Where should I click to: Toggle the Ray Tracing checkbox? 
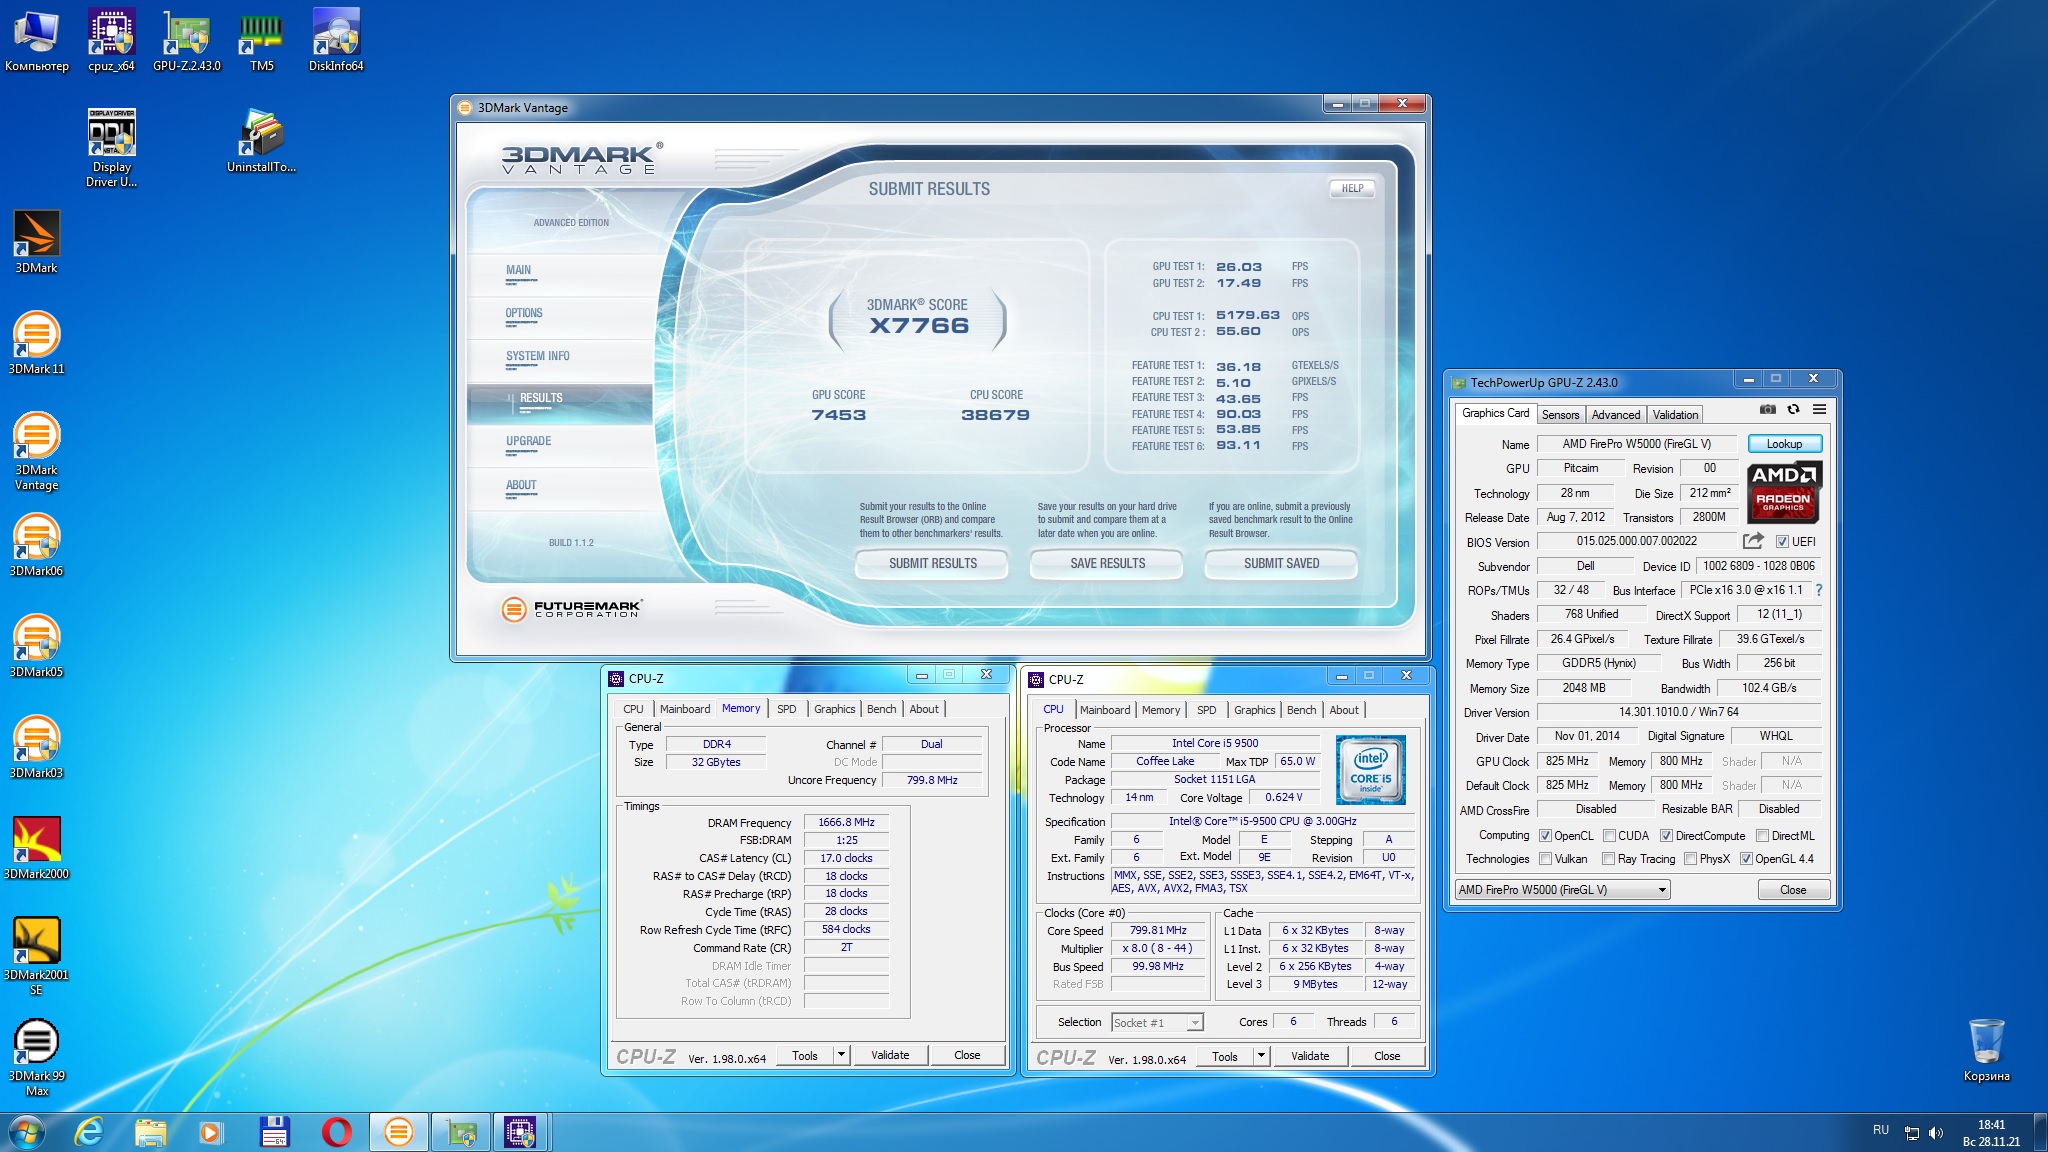coord(1608,859)
